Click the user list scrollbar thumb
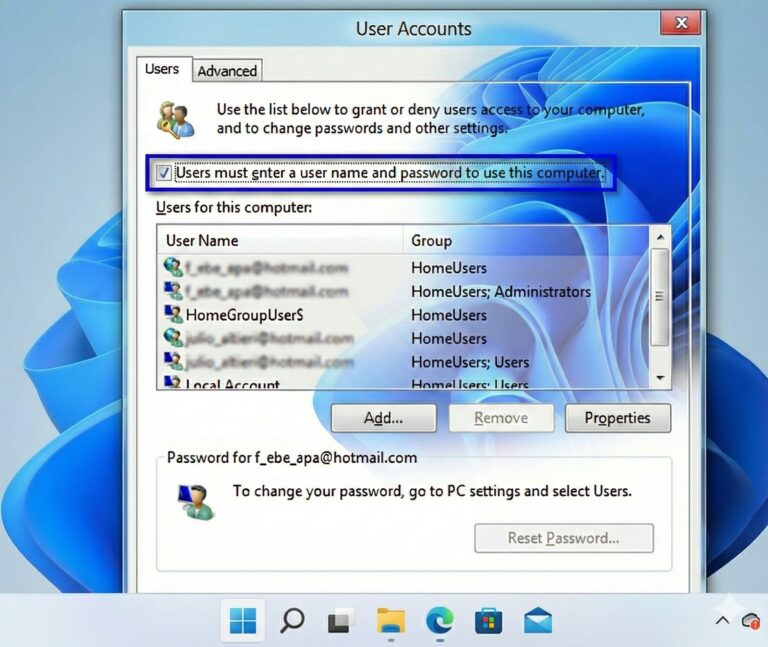 (x=660, y=297)
